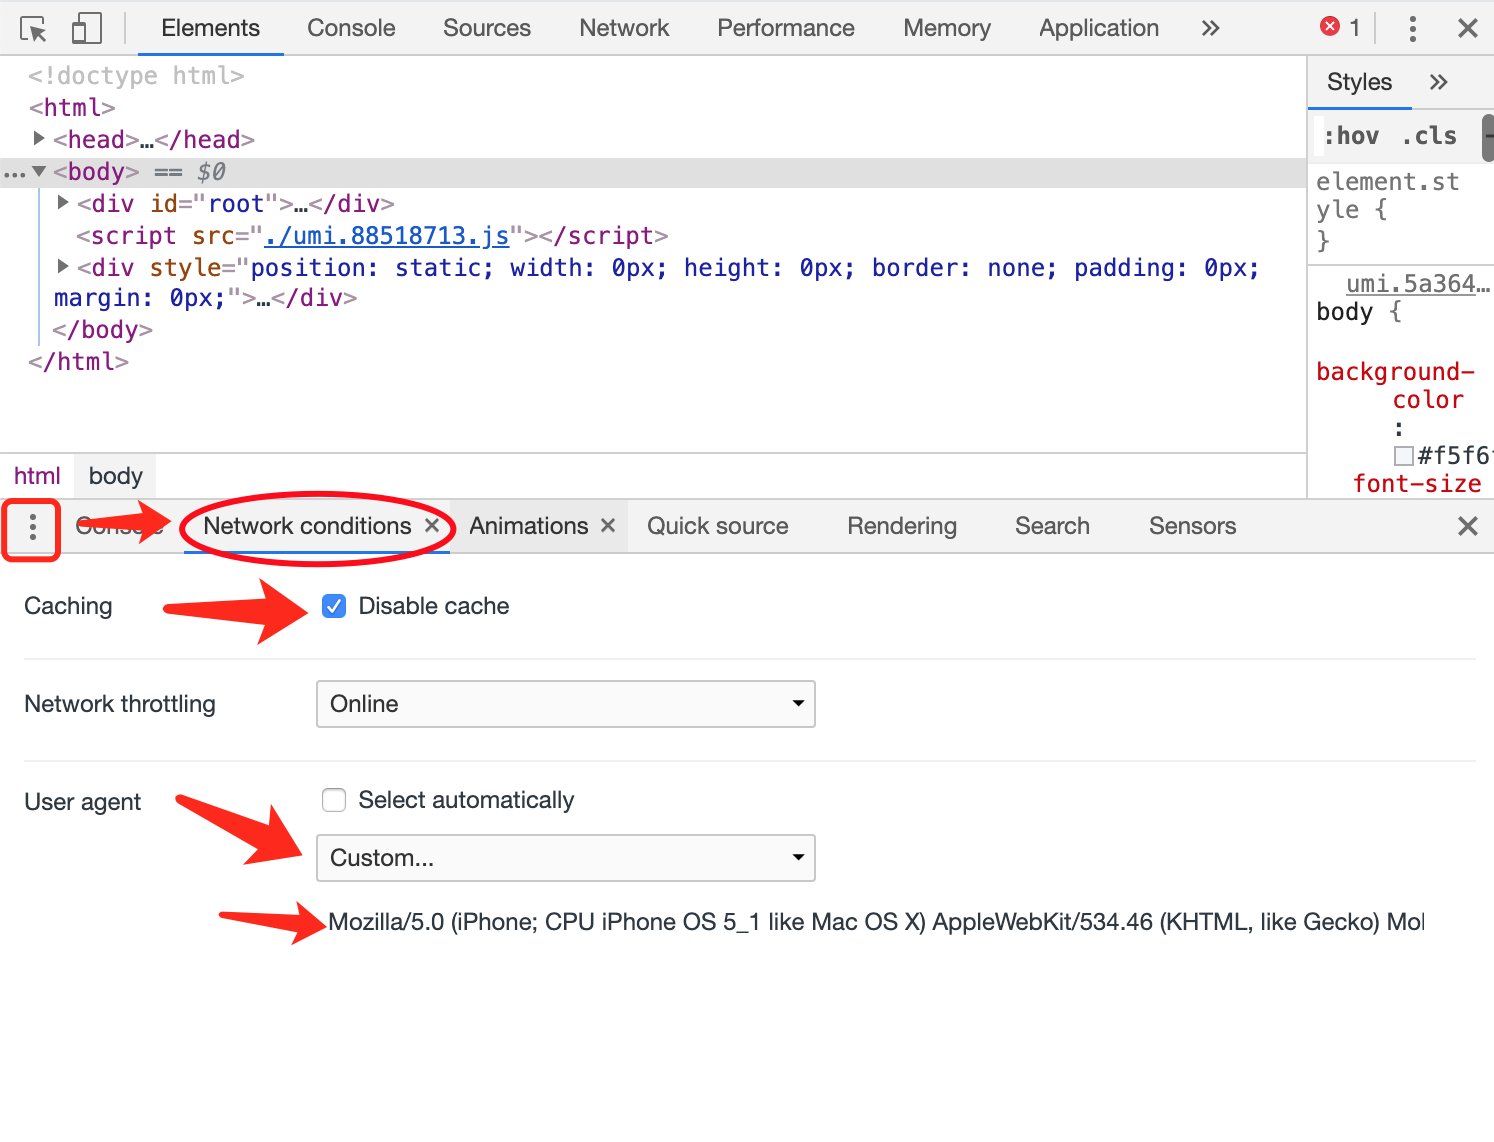
Task: Close the DevTools panel
Action: click(1467, 28)
